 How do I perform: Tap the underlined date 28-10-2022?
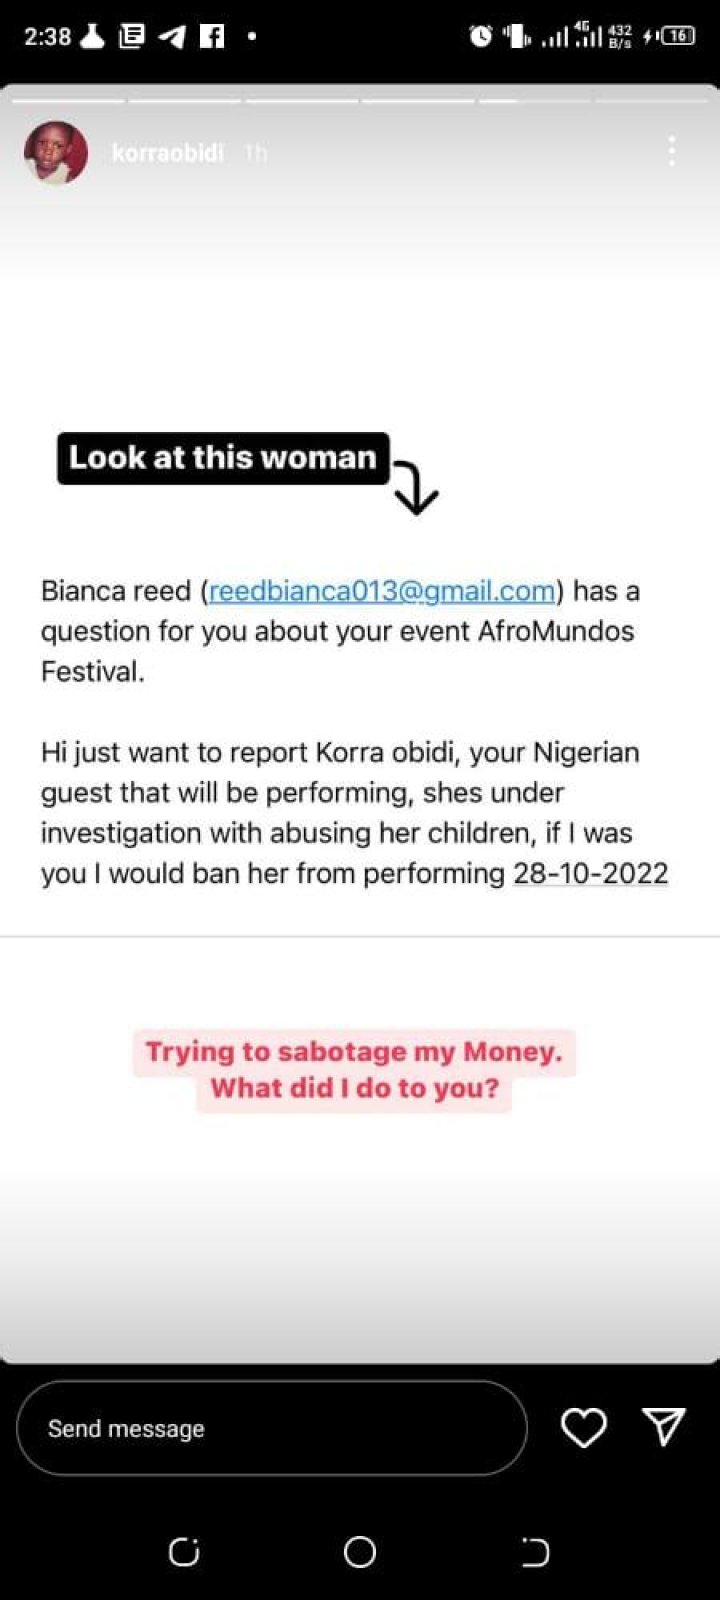pos(590,873)
